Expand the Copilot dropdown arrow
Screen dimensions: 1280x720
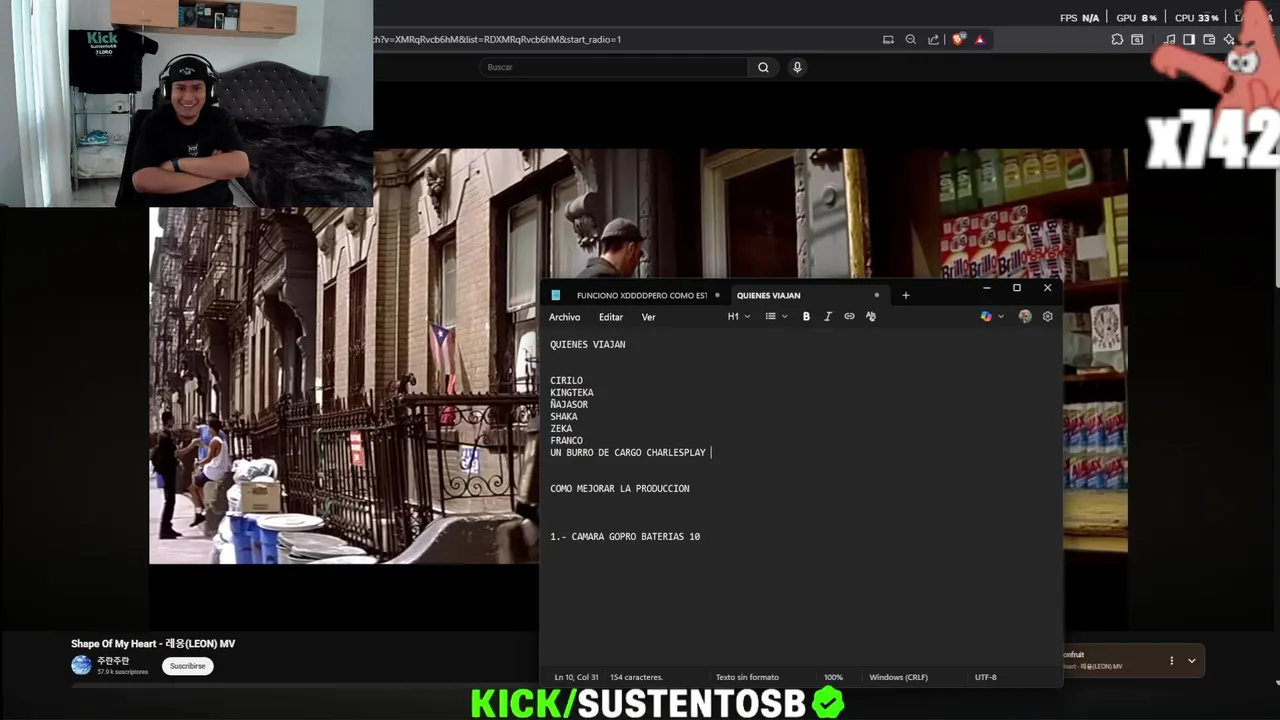1001,317
